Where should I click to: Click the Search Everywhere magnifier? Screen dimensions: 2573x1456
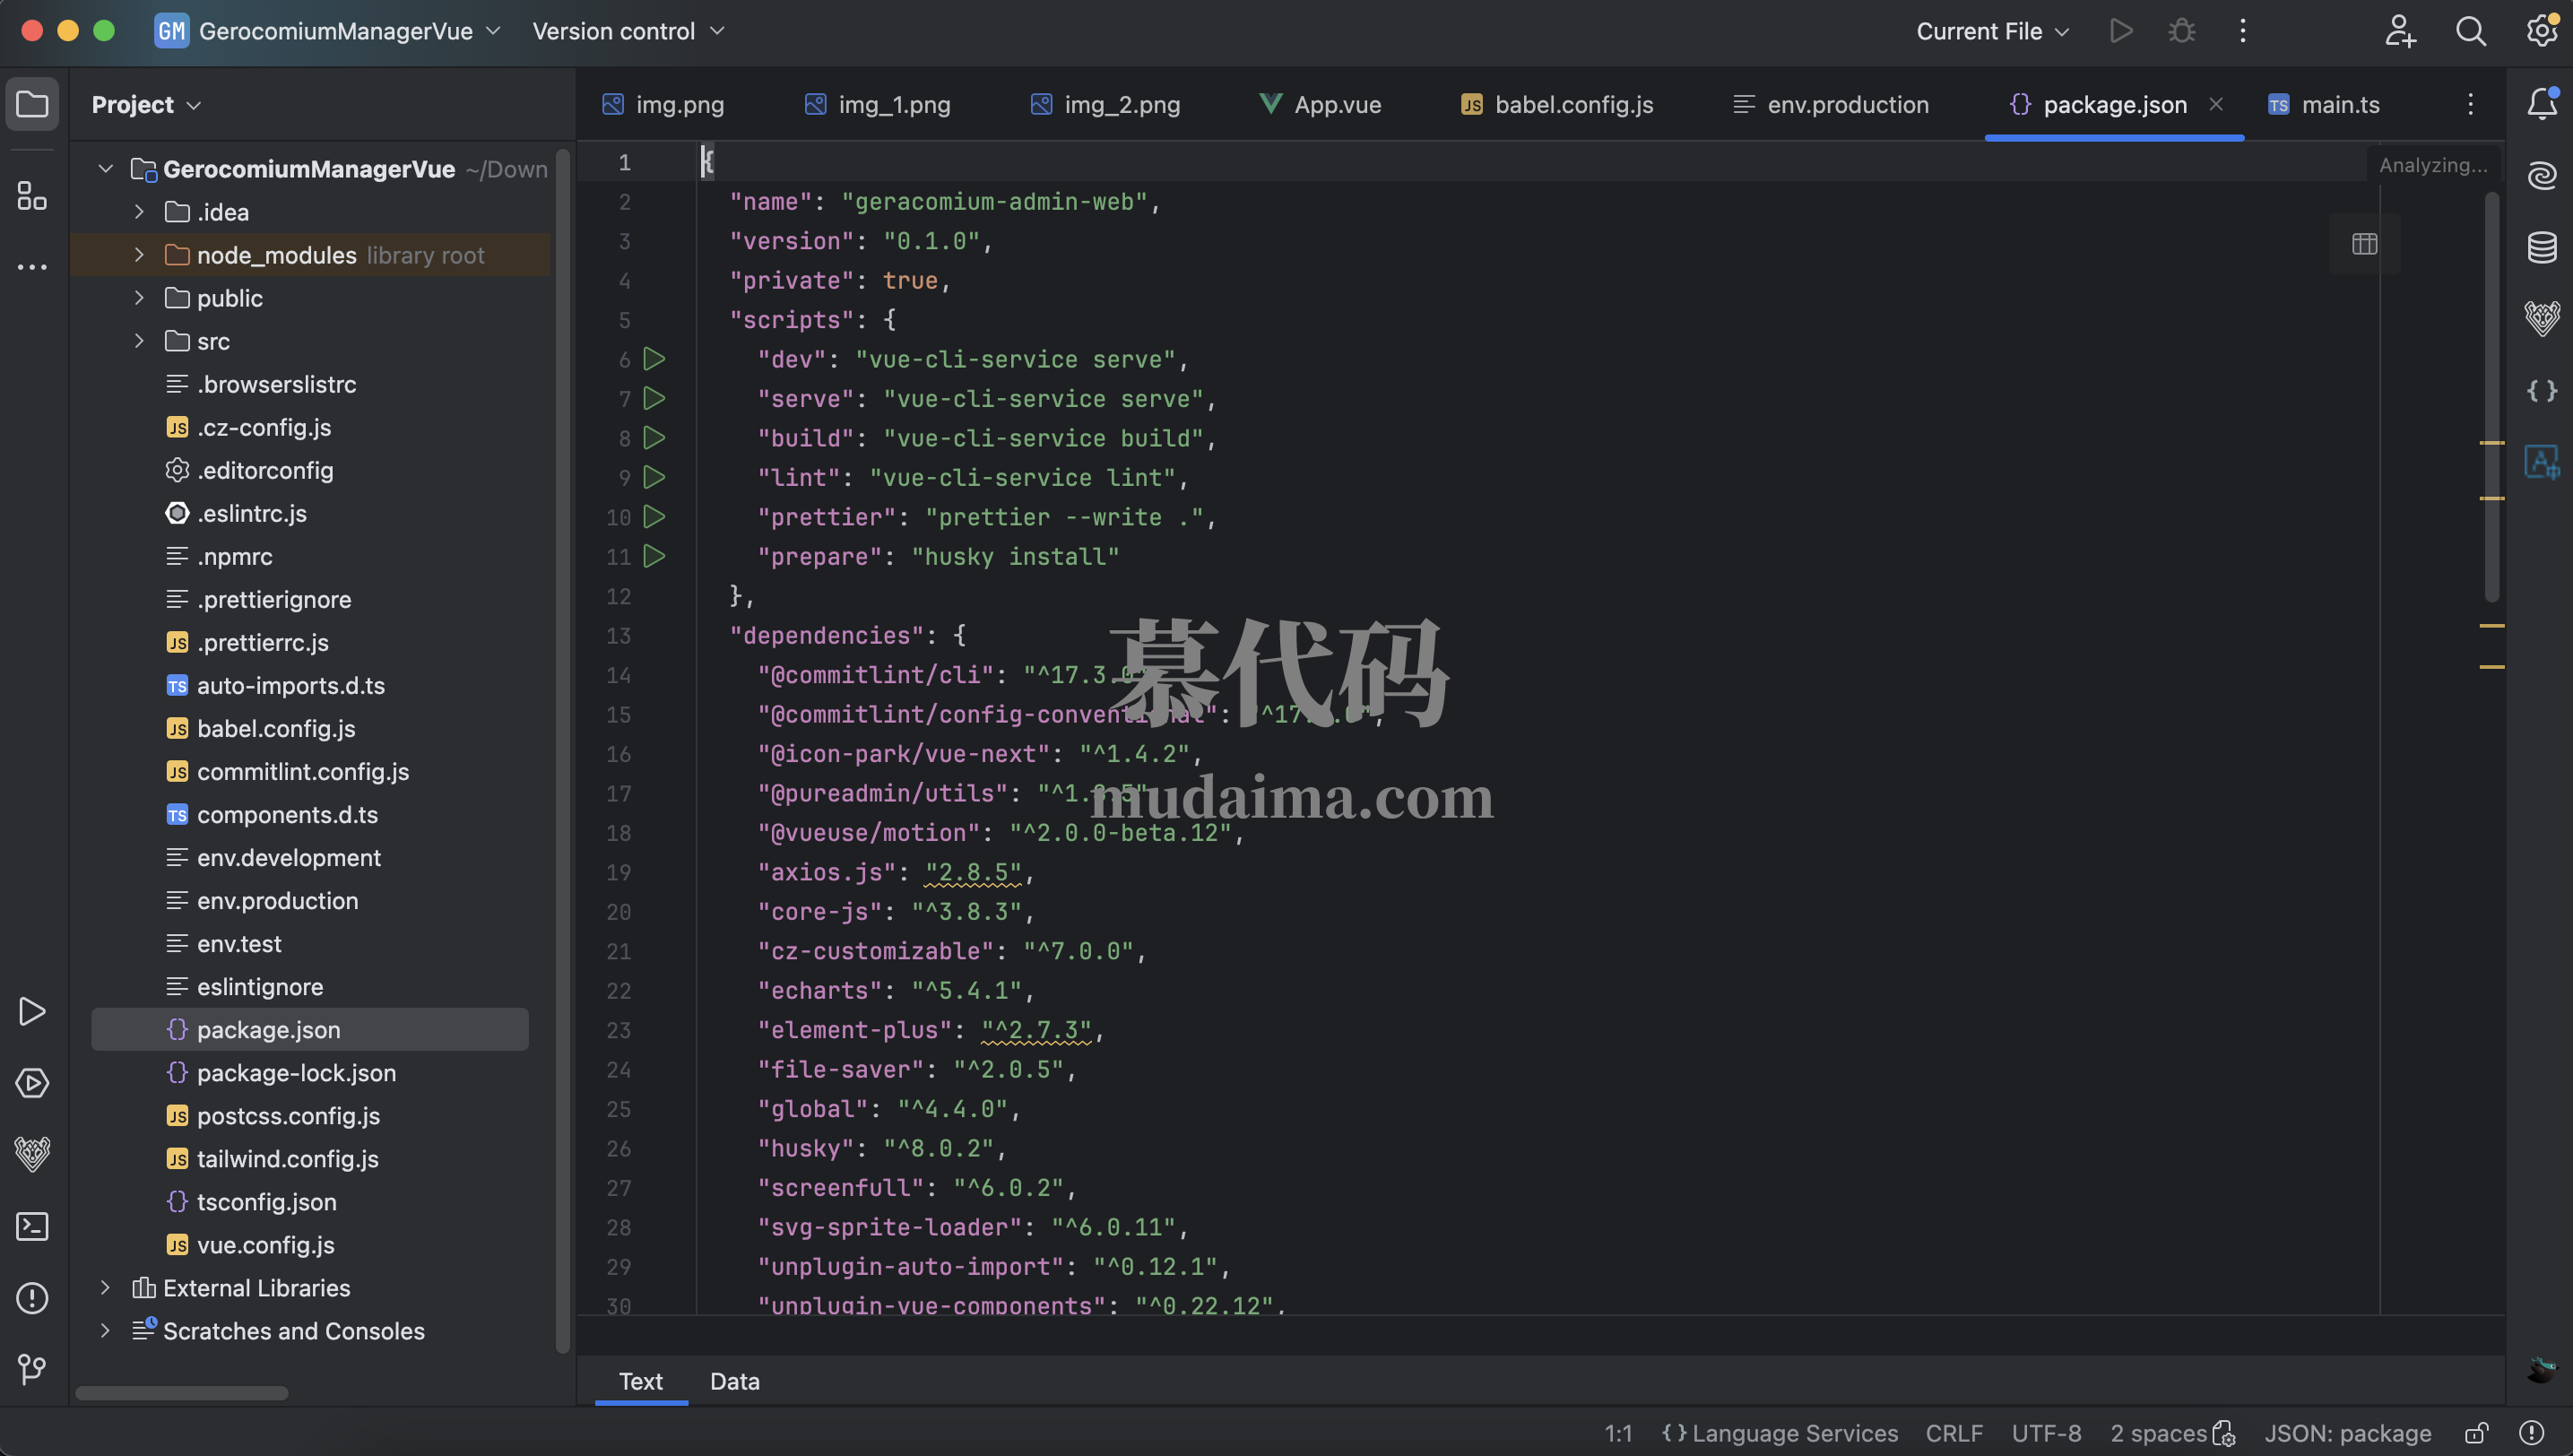2470,31
